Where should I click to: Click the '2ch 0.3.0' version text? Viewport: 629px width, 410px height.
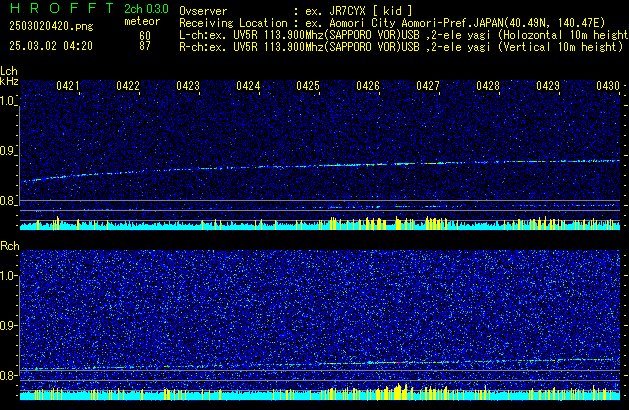pos(146,9)
